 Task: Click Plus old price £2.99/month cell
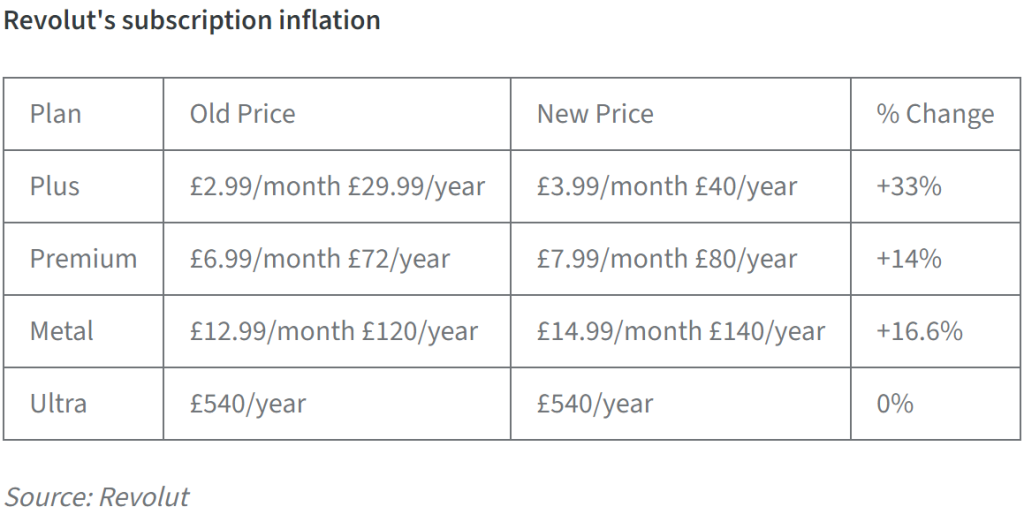pos(337,187)
